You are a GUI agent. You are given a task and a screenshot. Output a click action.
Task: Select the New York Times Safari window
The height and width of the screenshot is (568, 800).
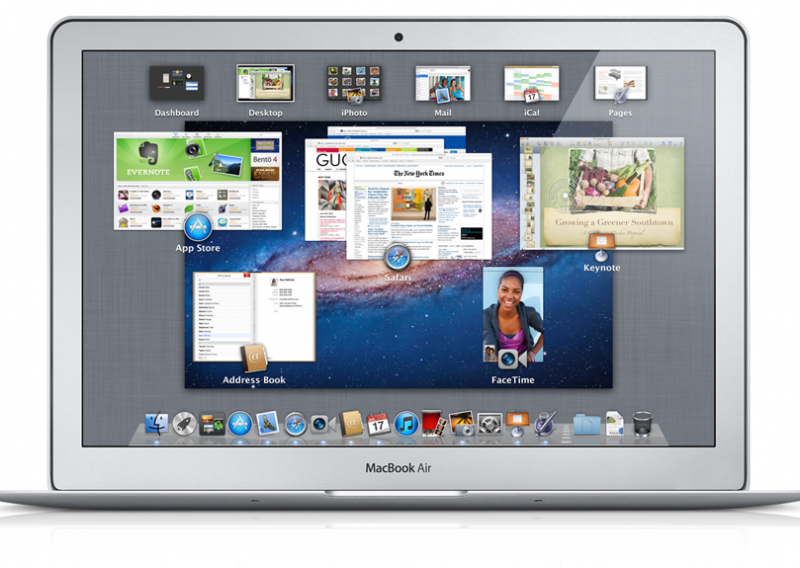click(x=419, y=206)
